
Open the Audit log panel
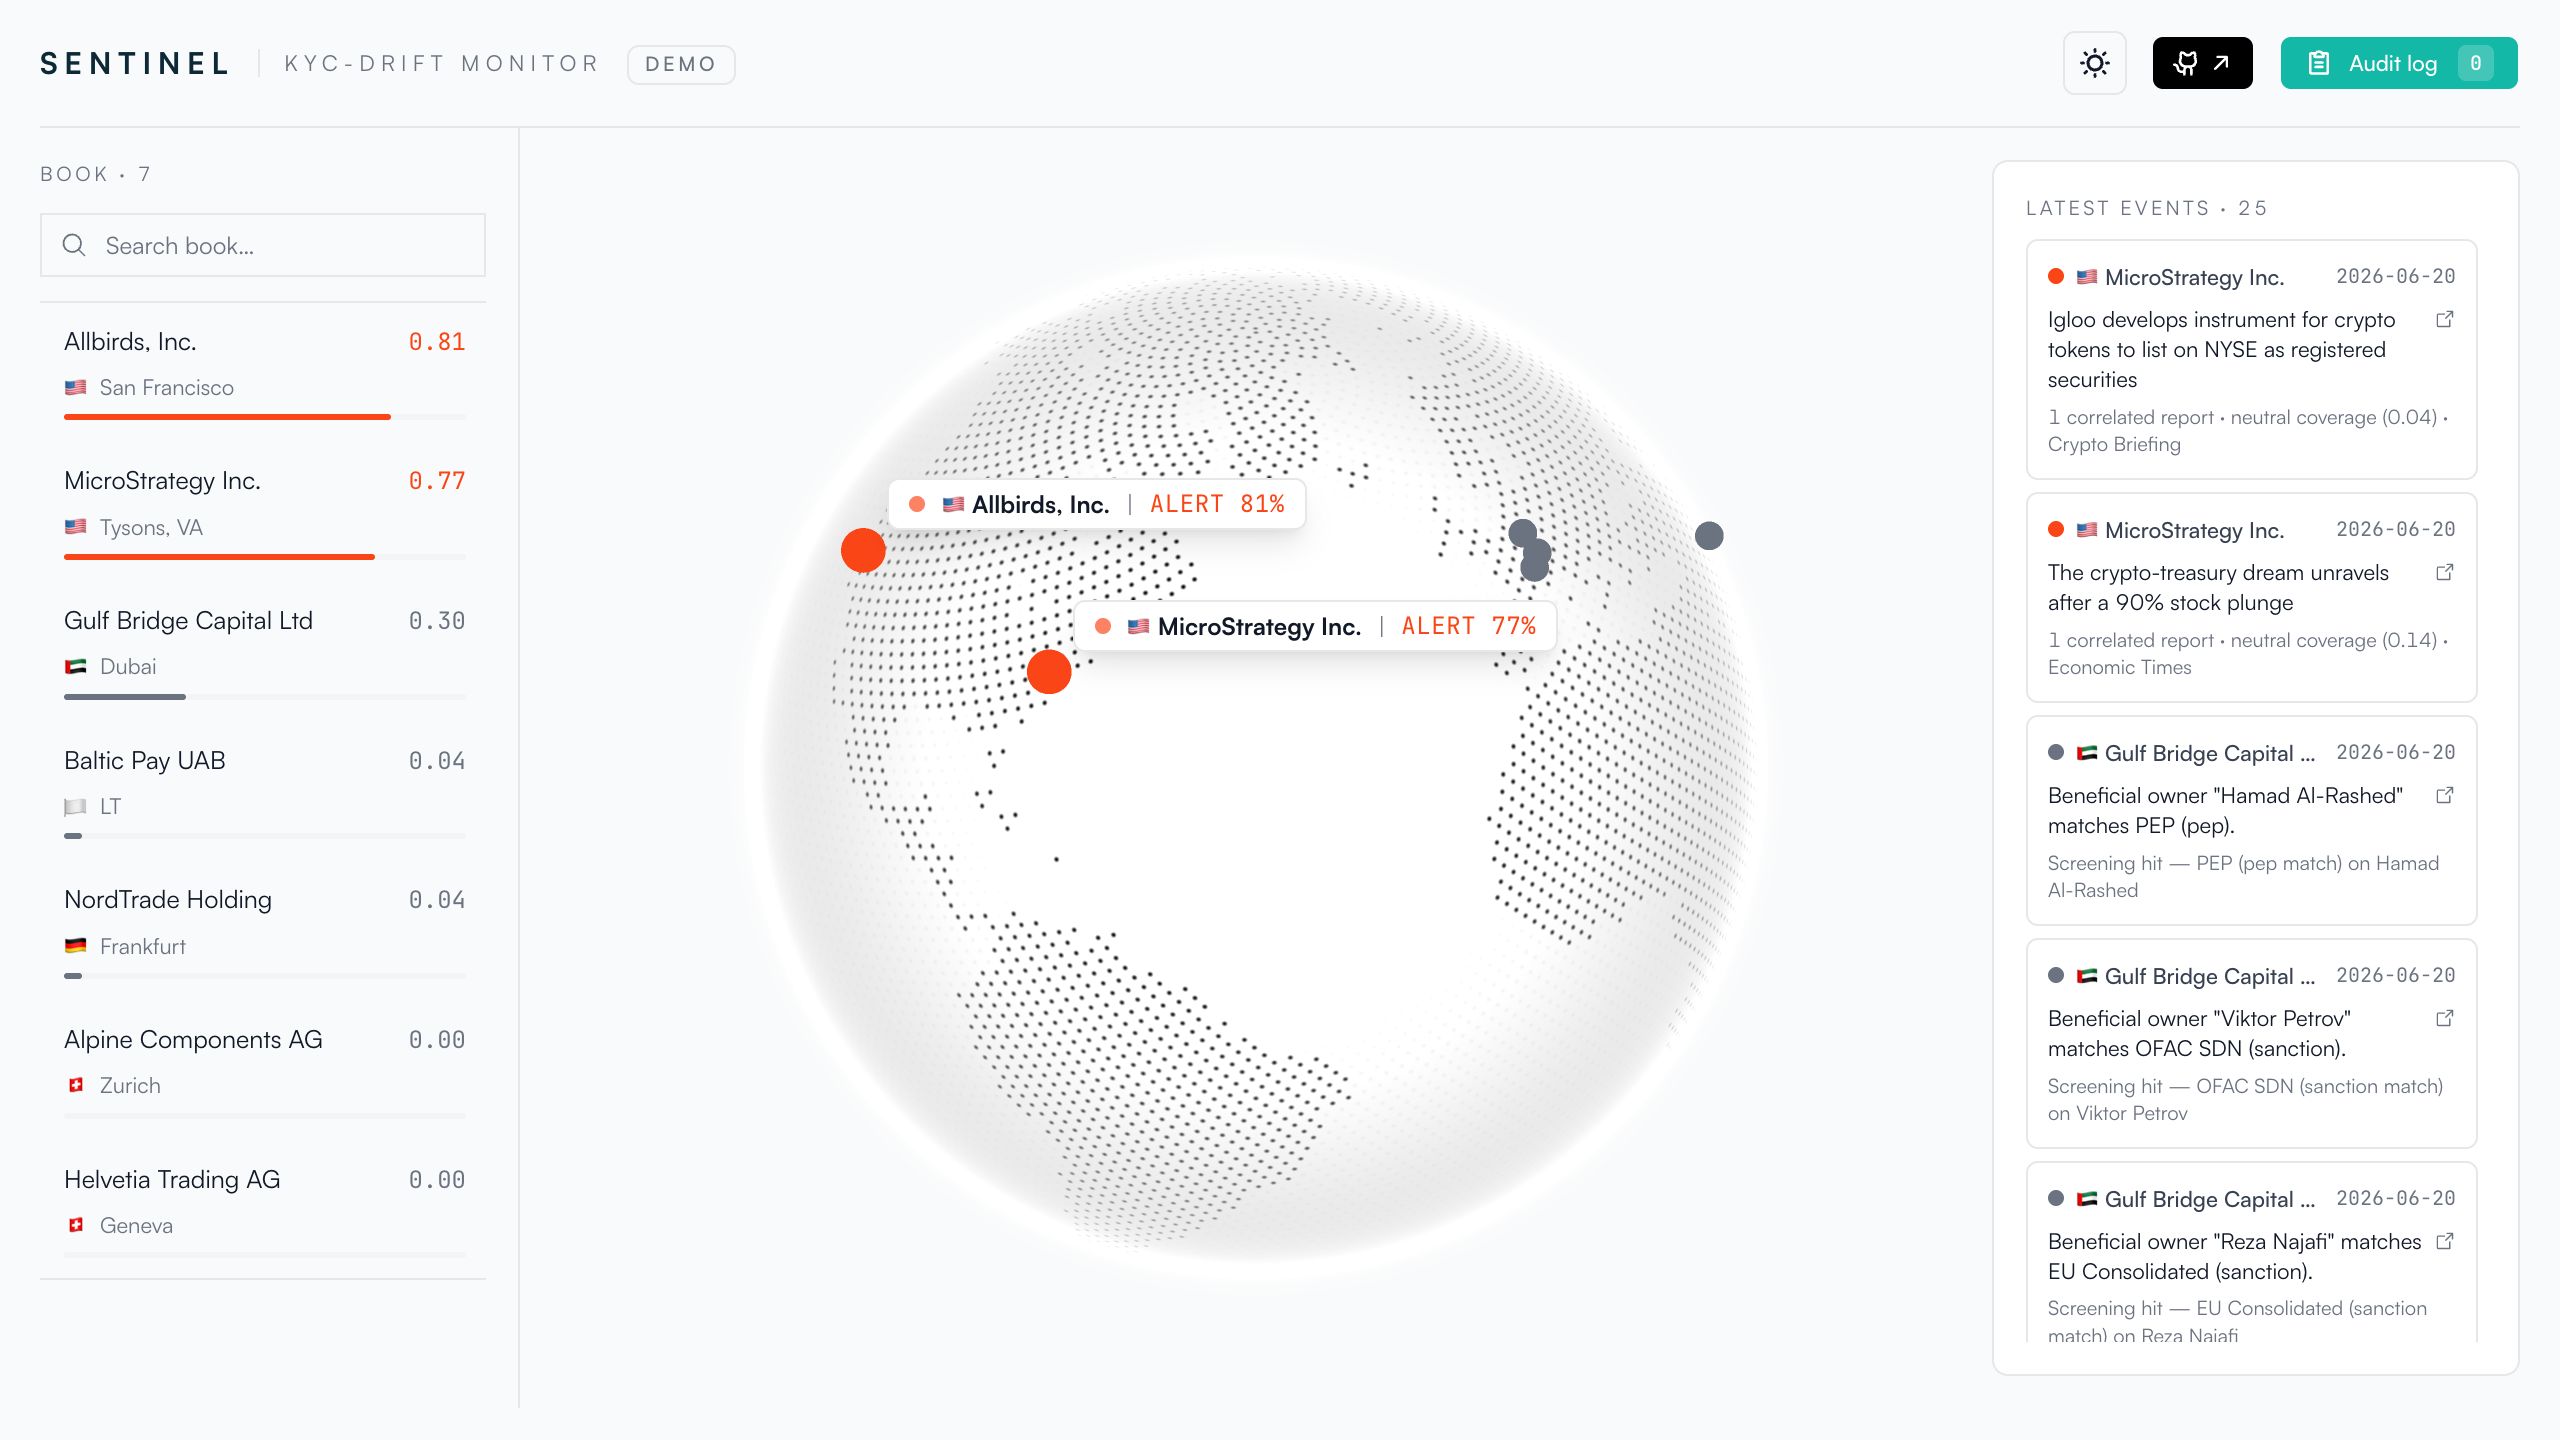click(2399, 63)
